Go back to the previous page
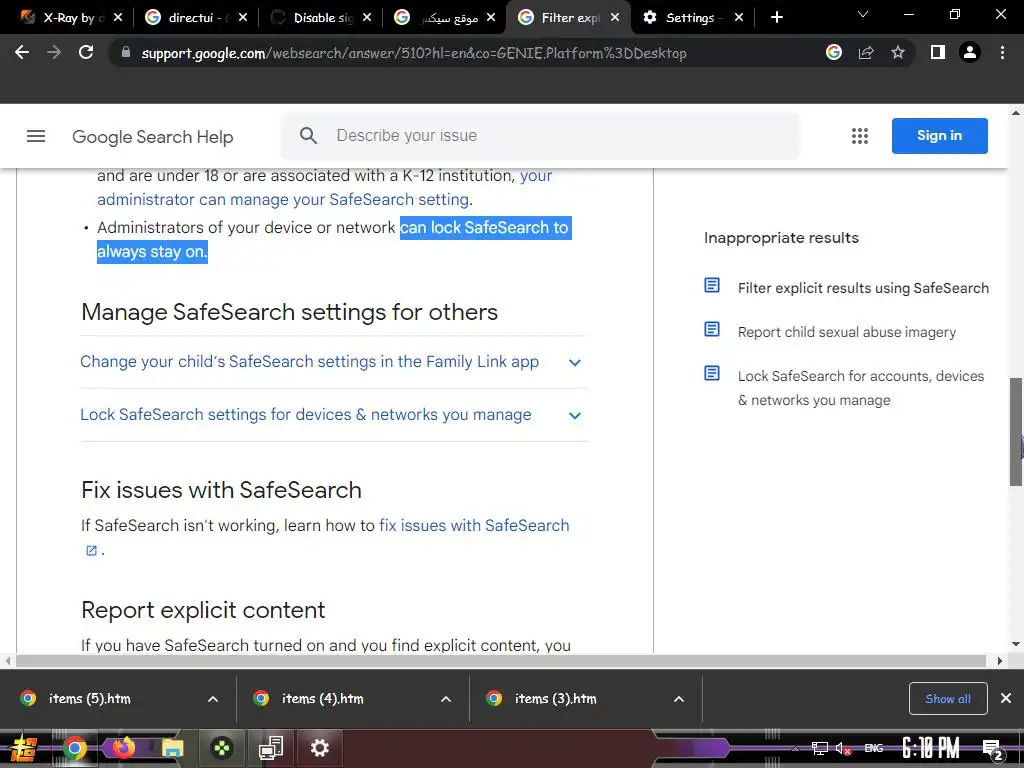The height and width of the screenshot is (768, 1024). tap(22, 52)
